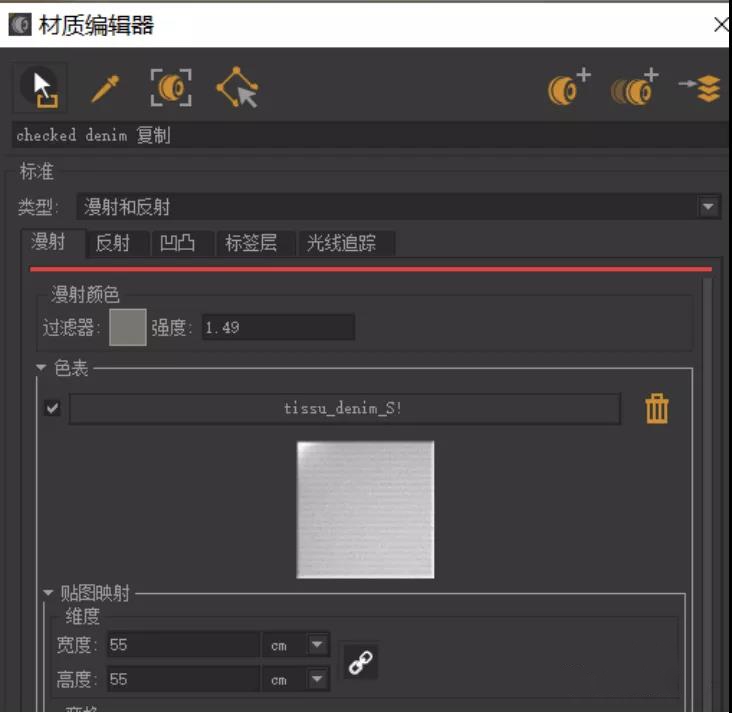The width and height of the screenshot is (732, 713).
Task: Click the frame material in view icon
Action: pos(171,88)
